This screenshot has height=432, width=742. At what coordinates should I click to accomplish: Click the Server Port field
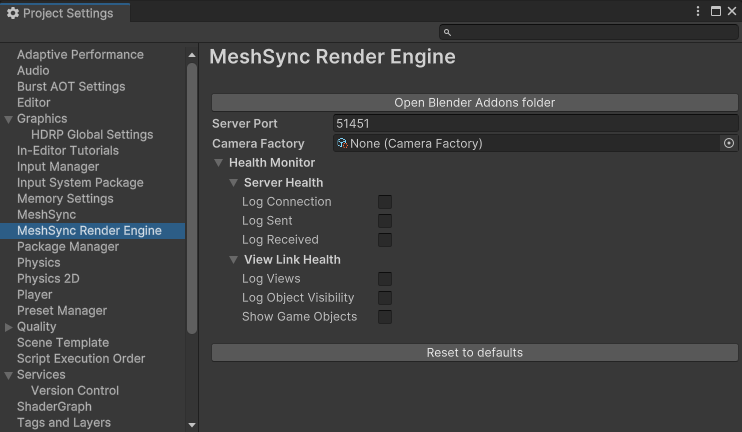pyautogui.click(x=535, y=123)
